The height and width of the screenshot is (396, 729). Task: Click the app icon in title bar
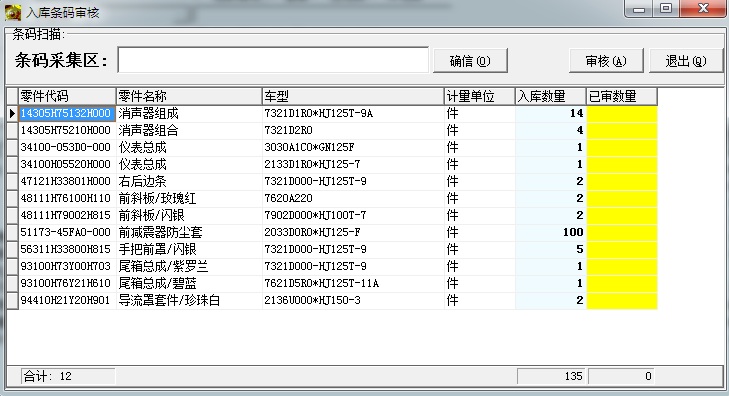pos(13,13)
